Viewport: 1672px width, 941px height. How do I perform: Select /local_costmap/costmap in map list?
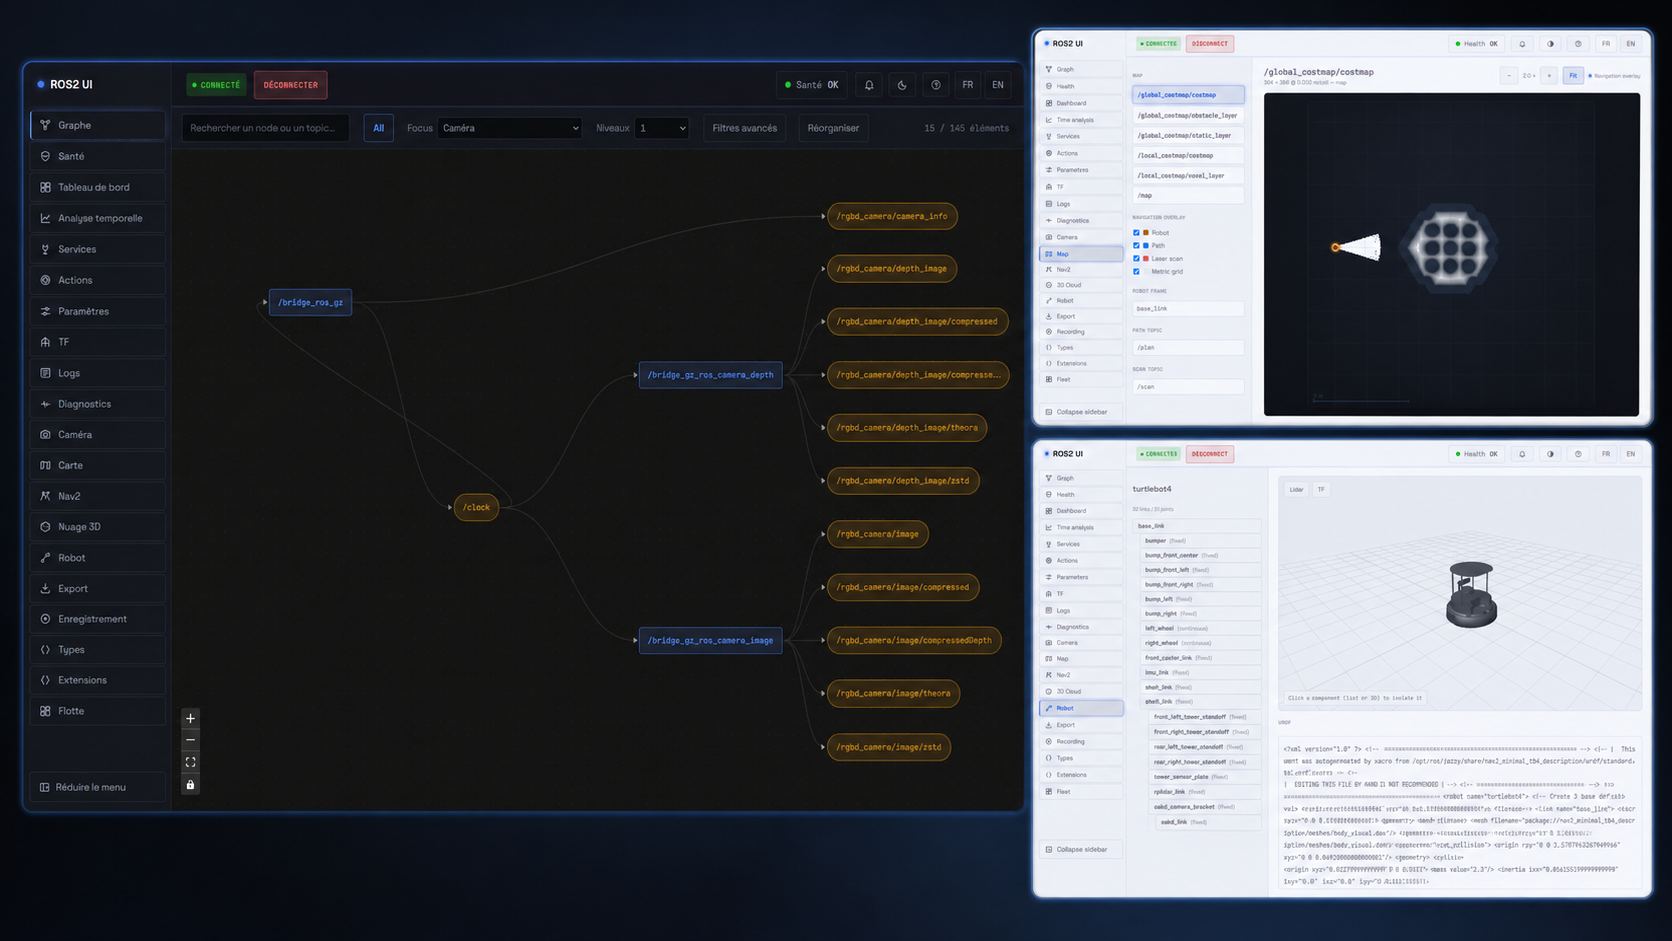pyautogui.click(x=1188, y=155)
